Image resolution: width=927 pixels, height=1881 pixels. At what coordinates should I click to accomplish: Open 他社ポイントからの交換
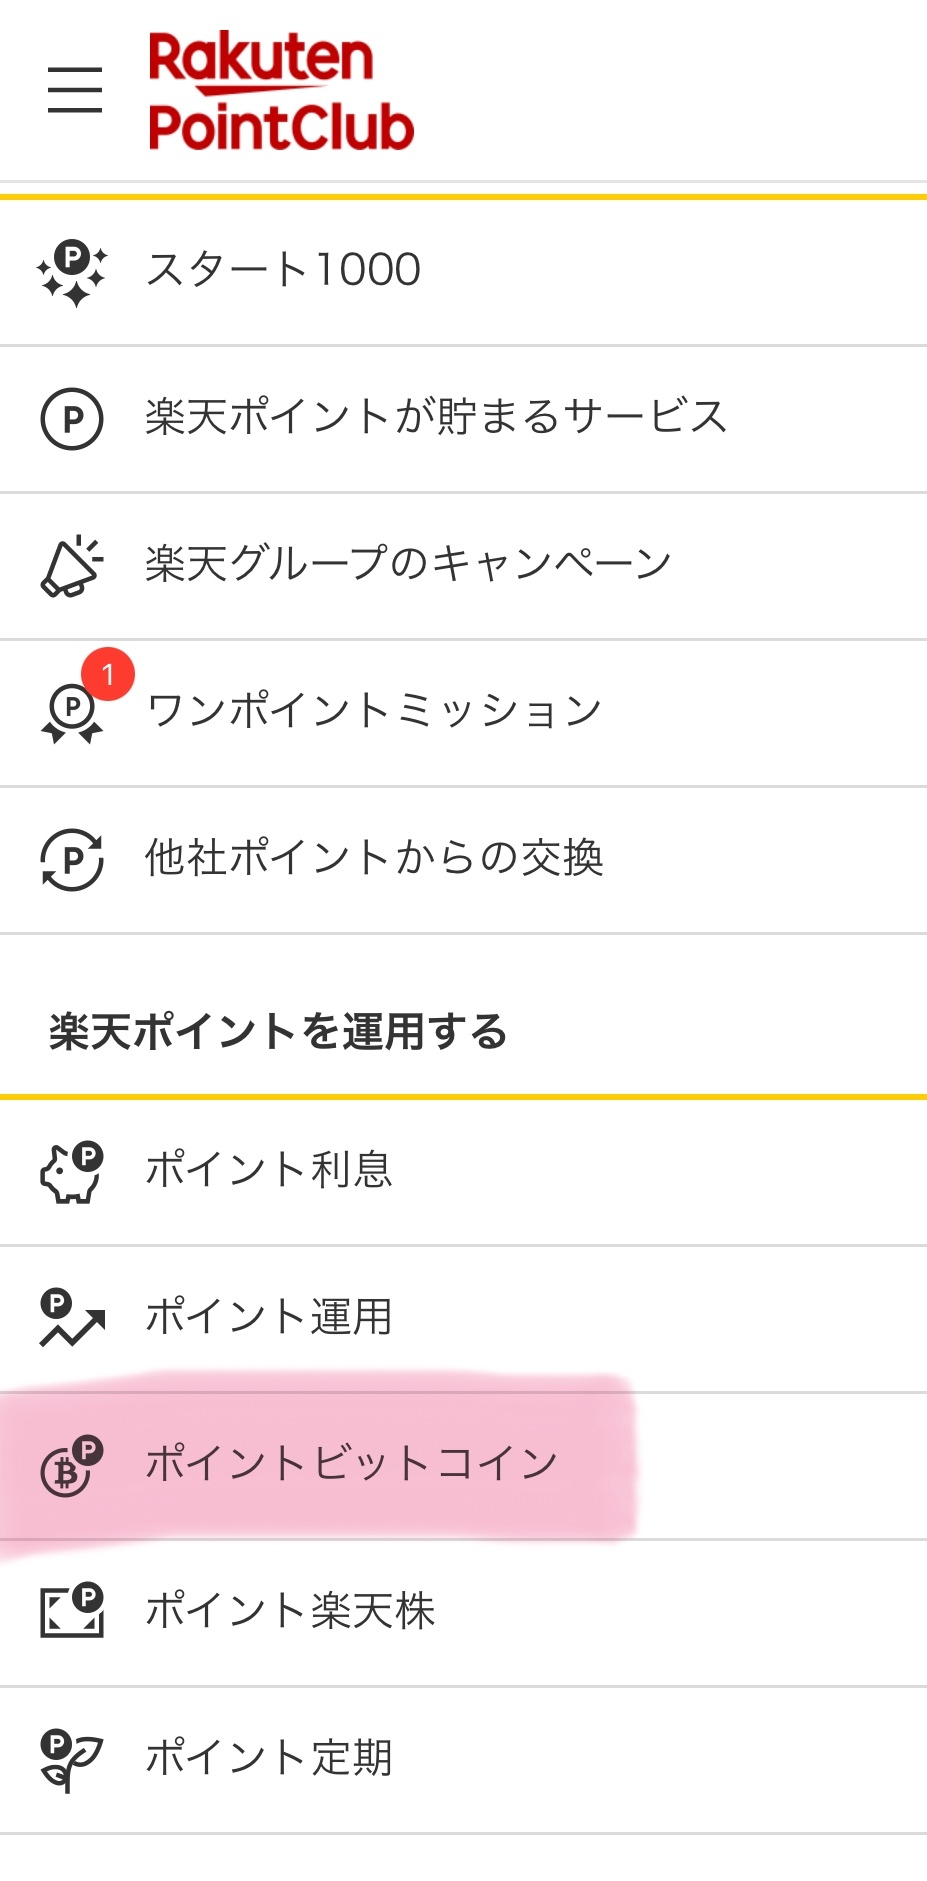(x=374, y=858)
